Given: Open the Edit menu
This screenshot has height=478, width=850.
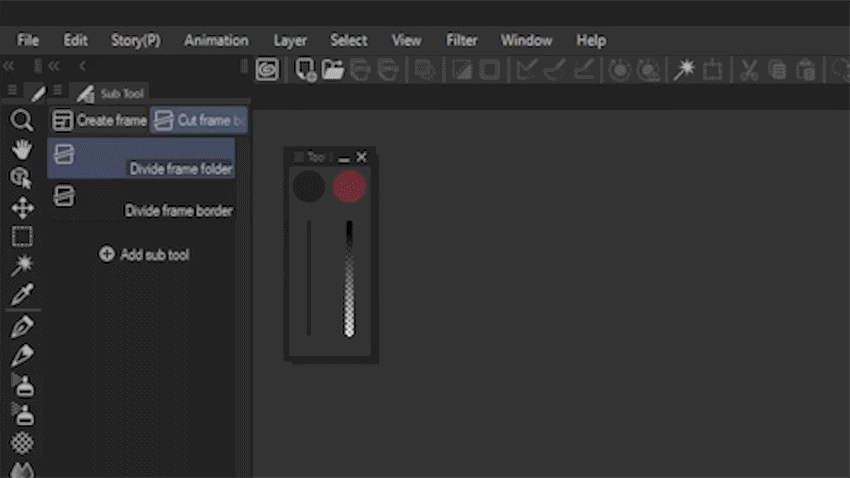Looking at the screenshot, I should tap(75, 41).
